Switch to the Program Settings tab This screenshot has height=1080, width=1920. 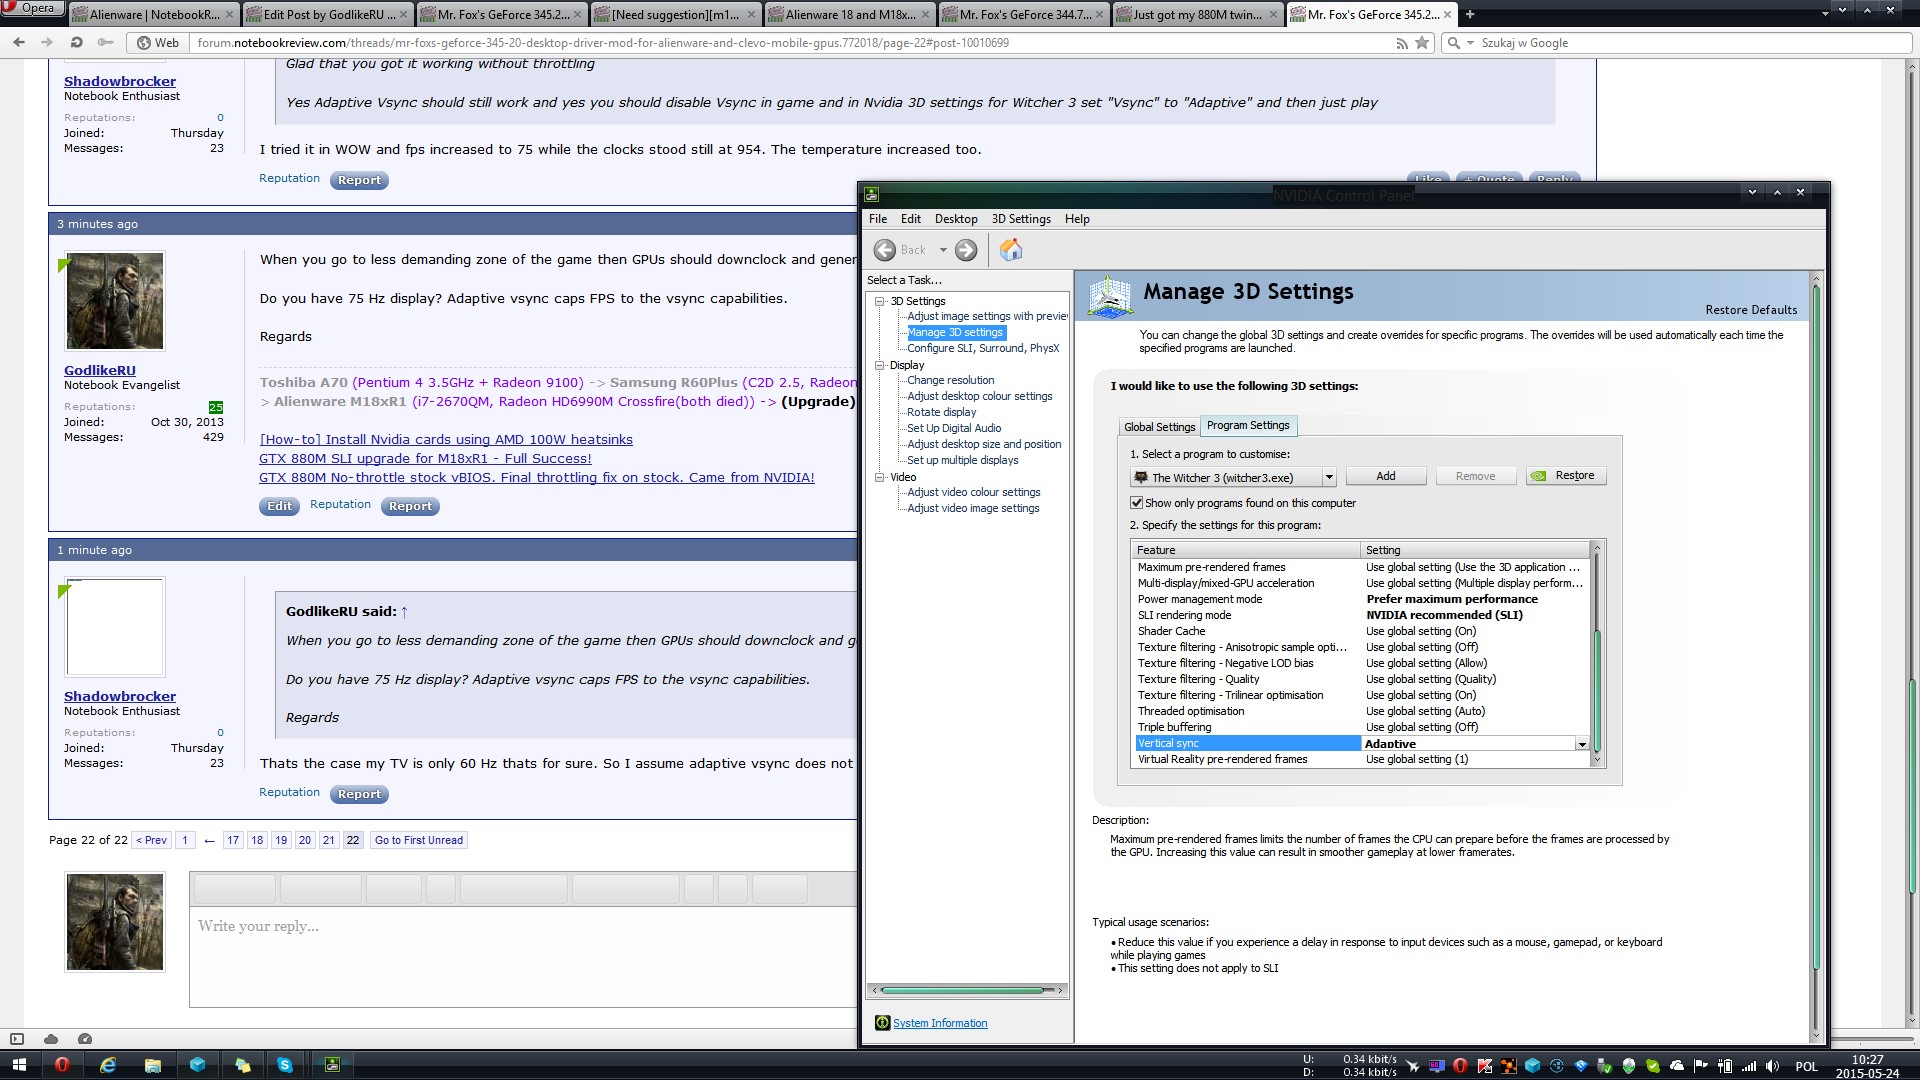pyautogui.click(x=1248, y=425)
